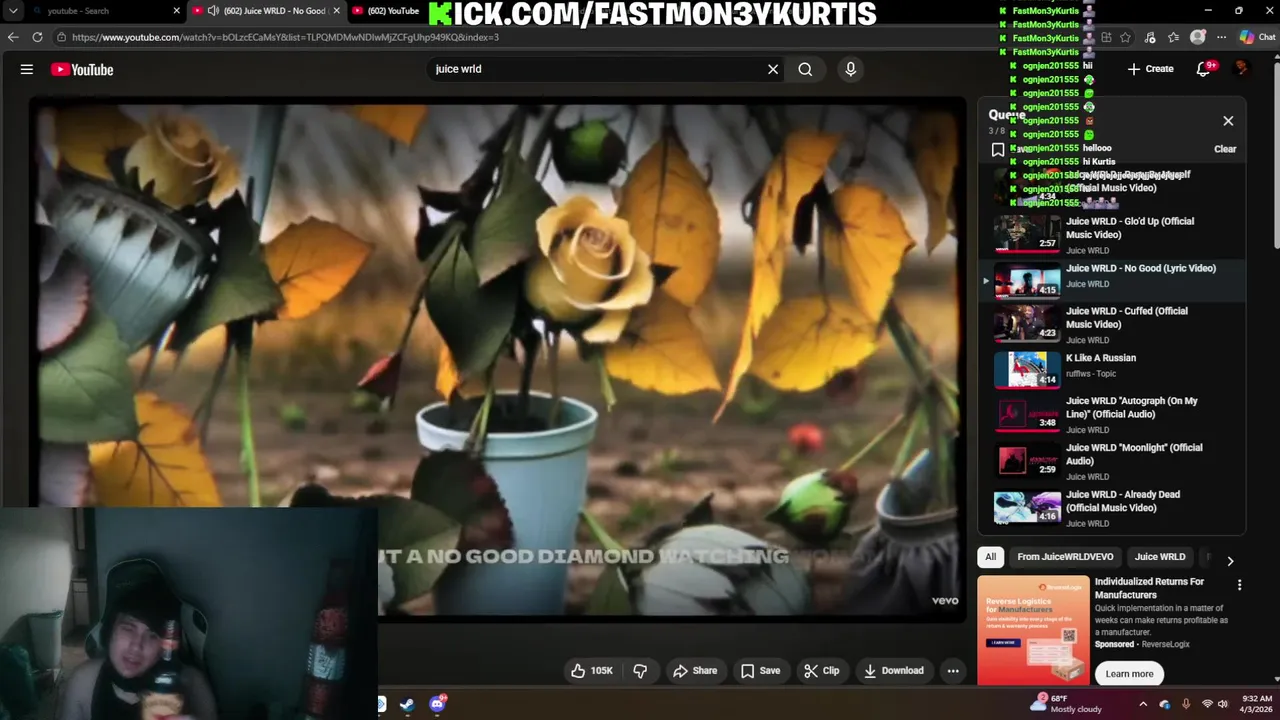
Task: Open the sponsored ad options menu
Action: pyautogui.click(x=1239, y=585)
